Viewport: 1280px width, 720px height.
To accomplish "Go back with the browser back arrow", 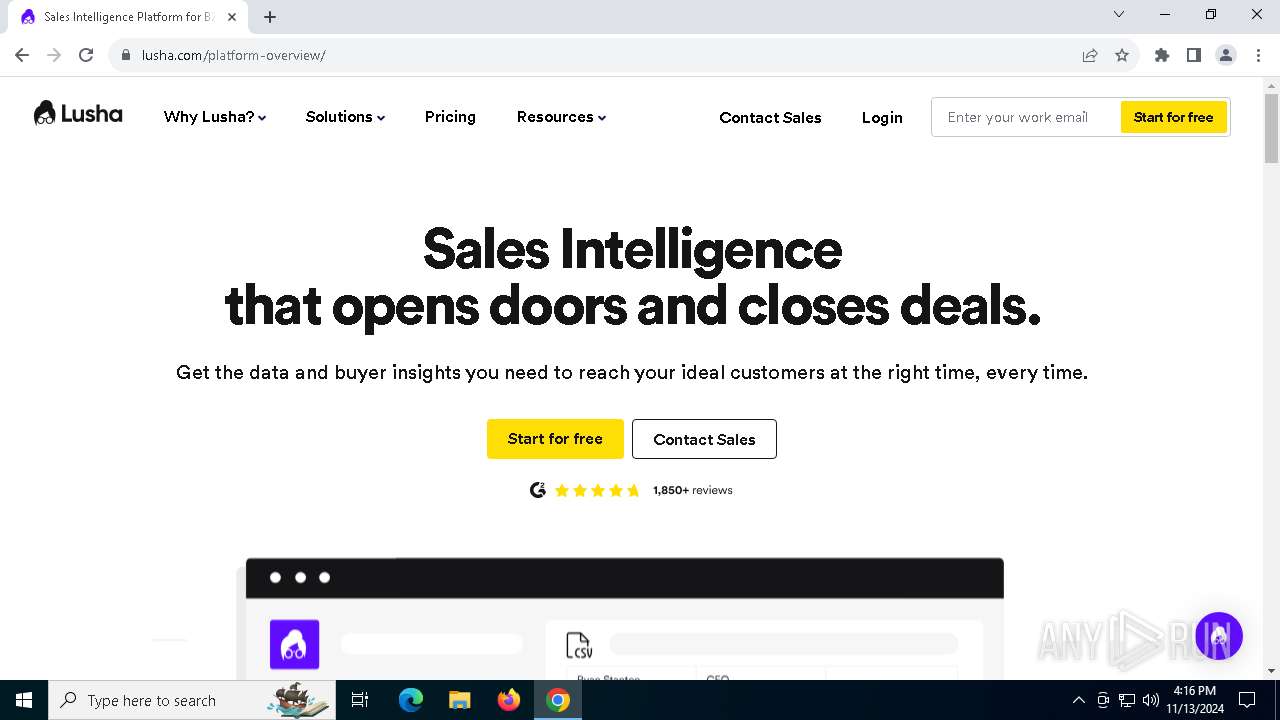I will click(22, 55).
